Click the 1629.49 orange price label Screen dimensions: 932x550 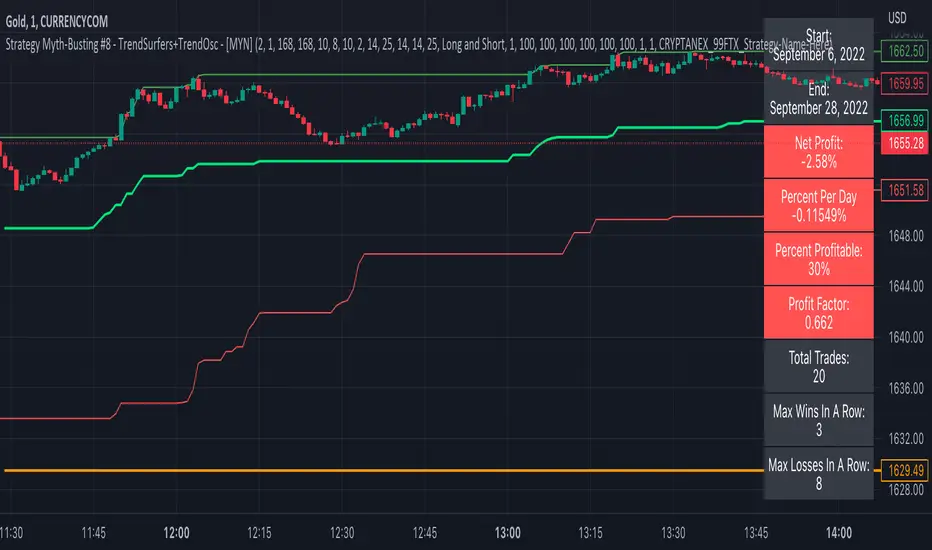pyautogui.click(x=905, y=470)
